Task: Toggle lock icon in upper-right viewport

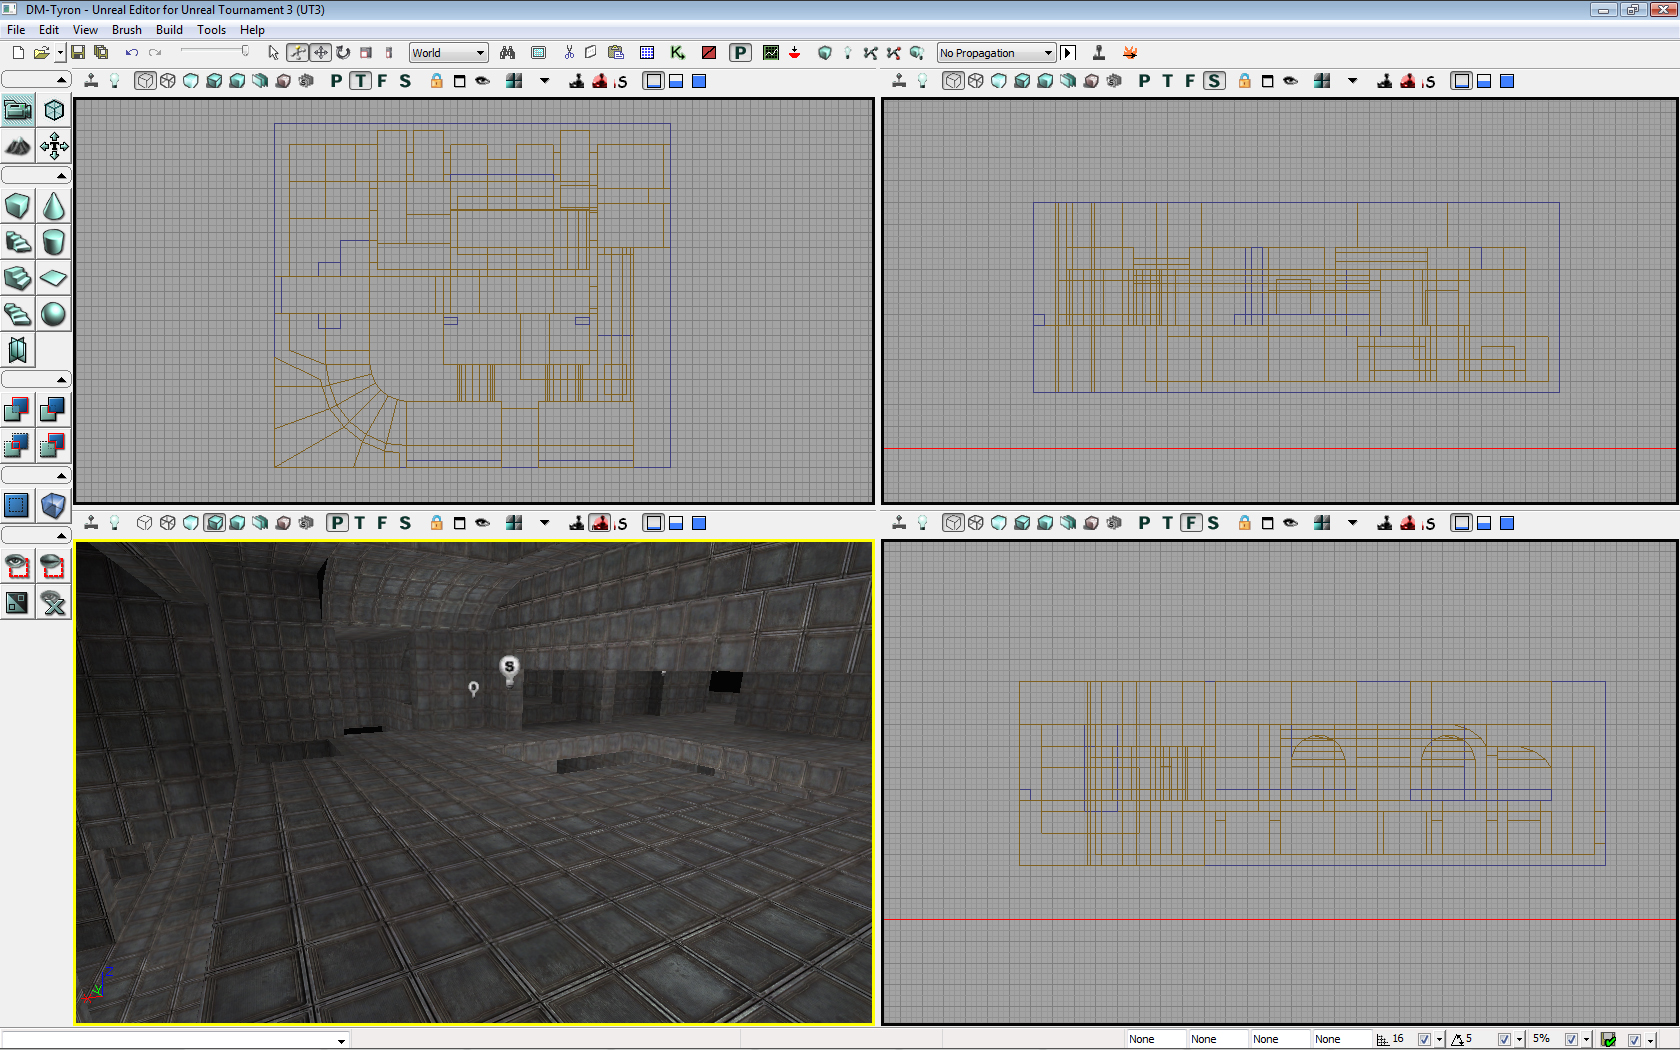Action: [x=1245, y=81]
